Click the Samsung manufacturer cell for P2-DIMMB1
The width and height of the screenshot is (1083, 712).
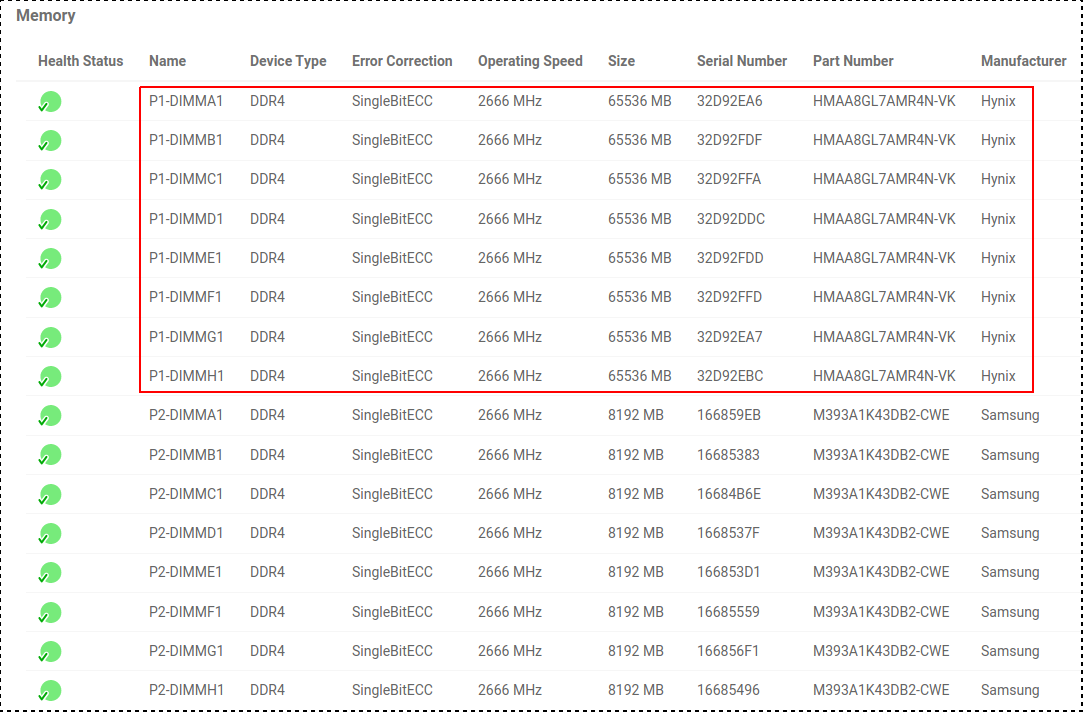1010,455
